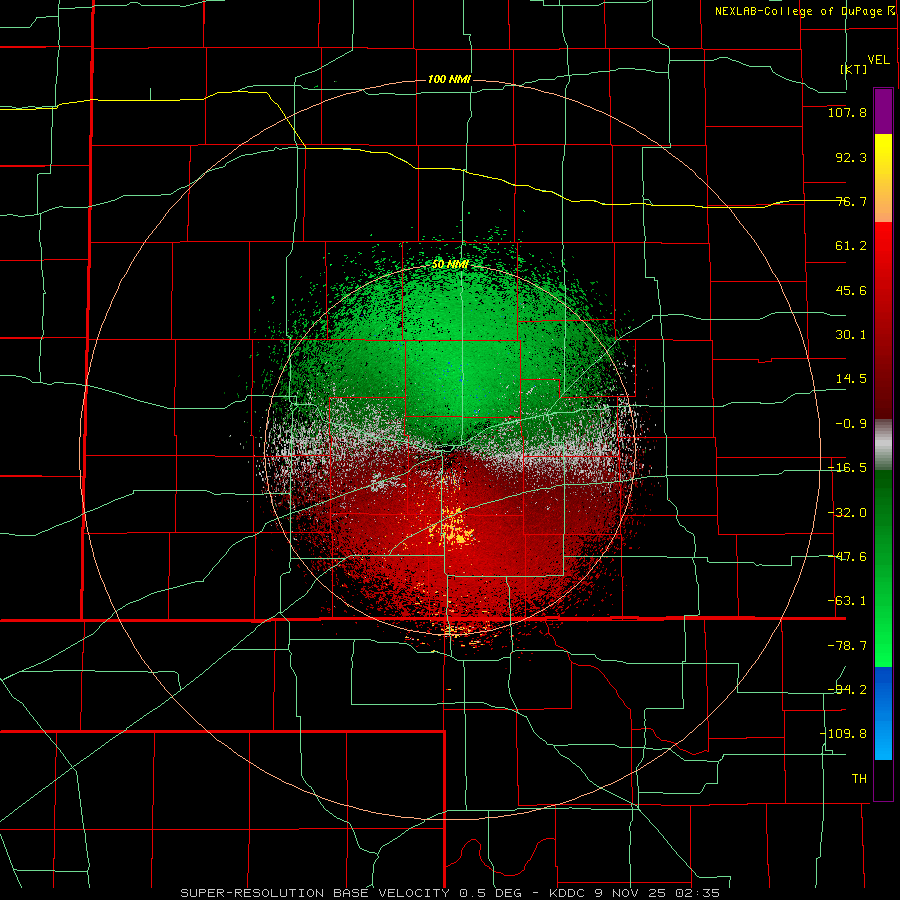Click the 92.3 scale value

click(851, 157)
